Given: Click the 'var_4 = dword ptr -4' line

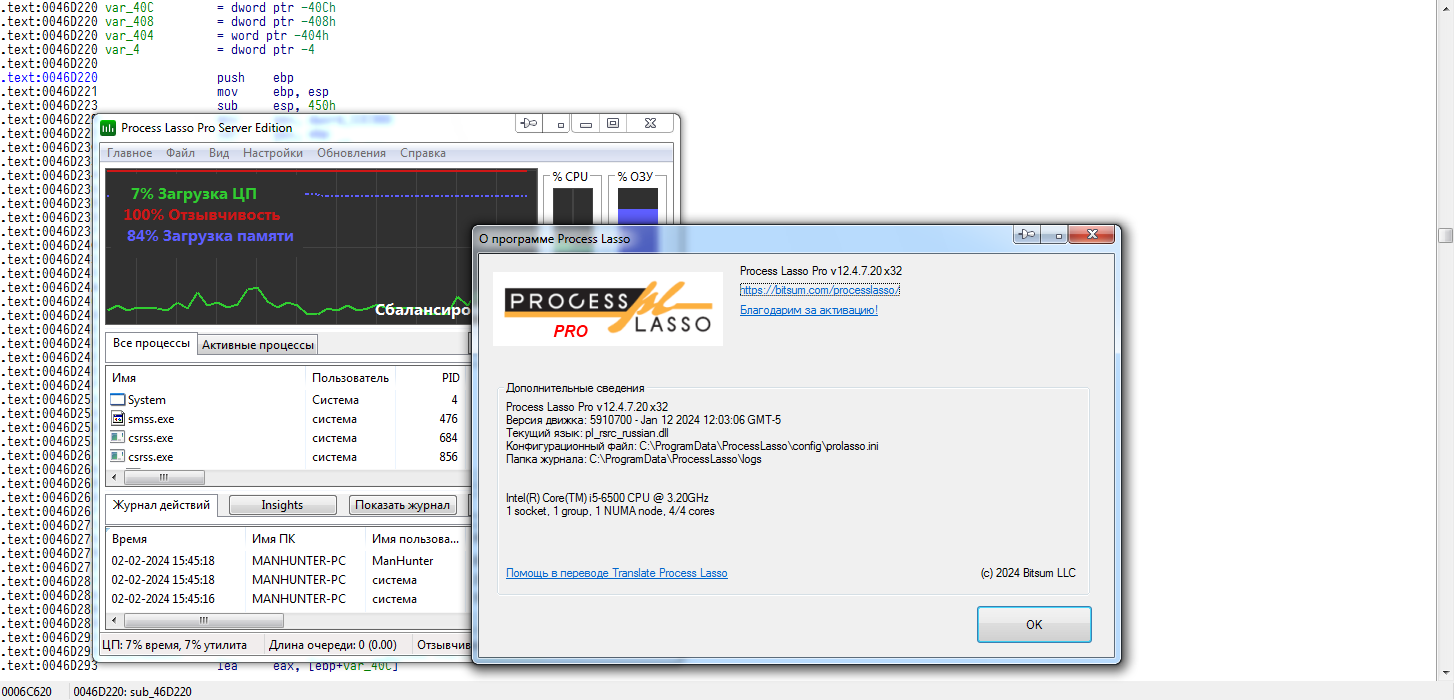Looking at the screenshot, I should (210, 49).
